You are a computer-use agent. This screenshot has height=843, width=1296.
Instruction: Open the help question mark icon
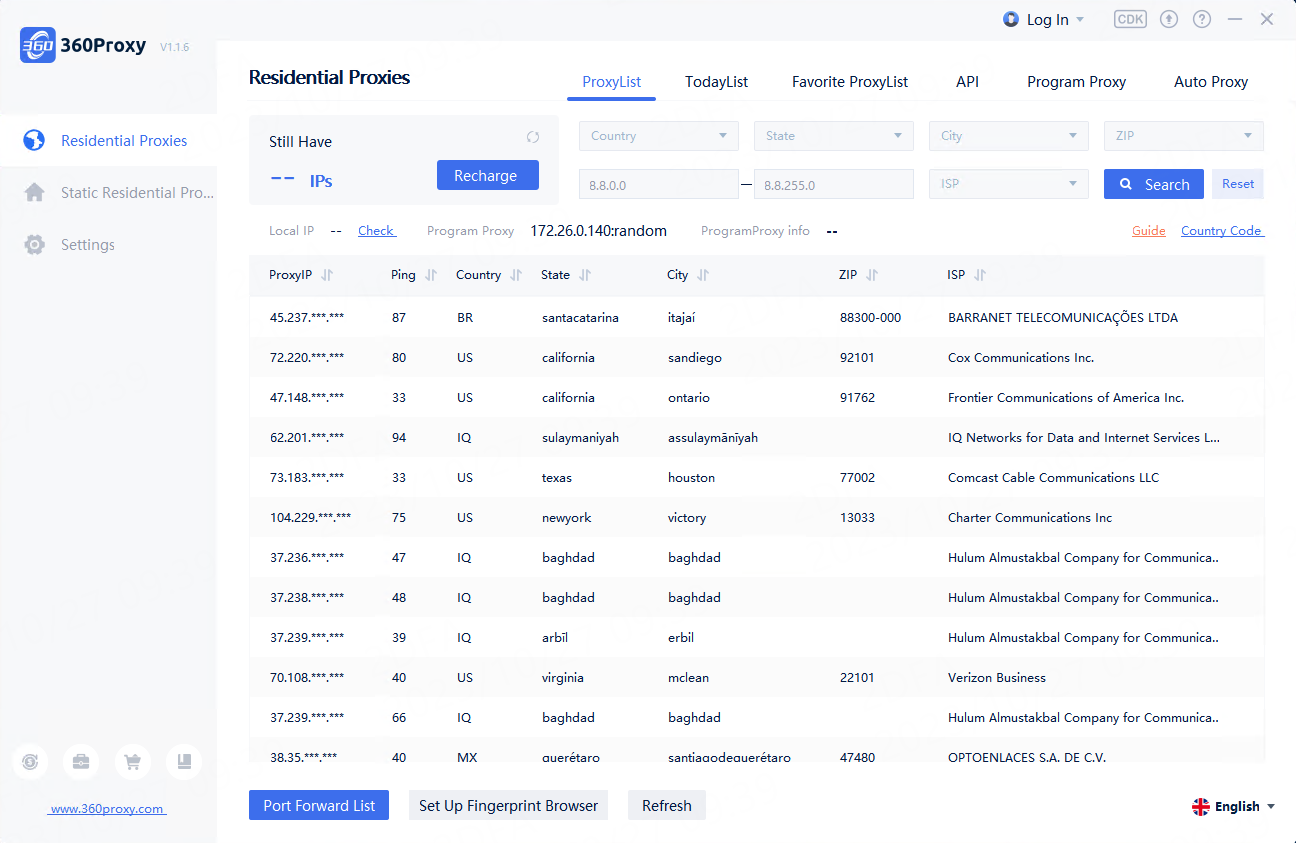coord(1202,19)
